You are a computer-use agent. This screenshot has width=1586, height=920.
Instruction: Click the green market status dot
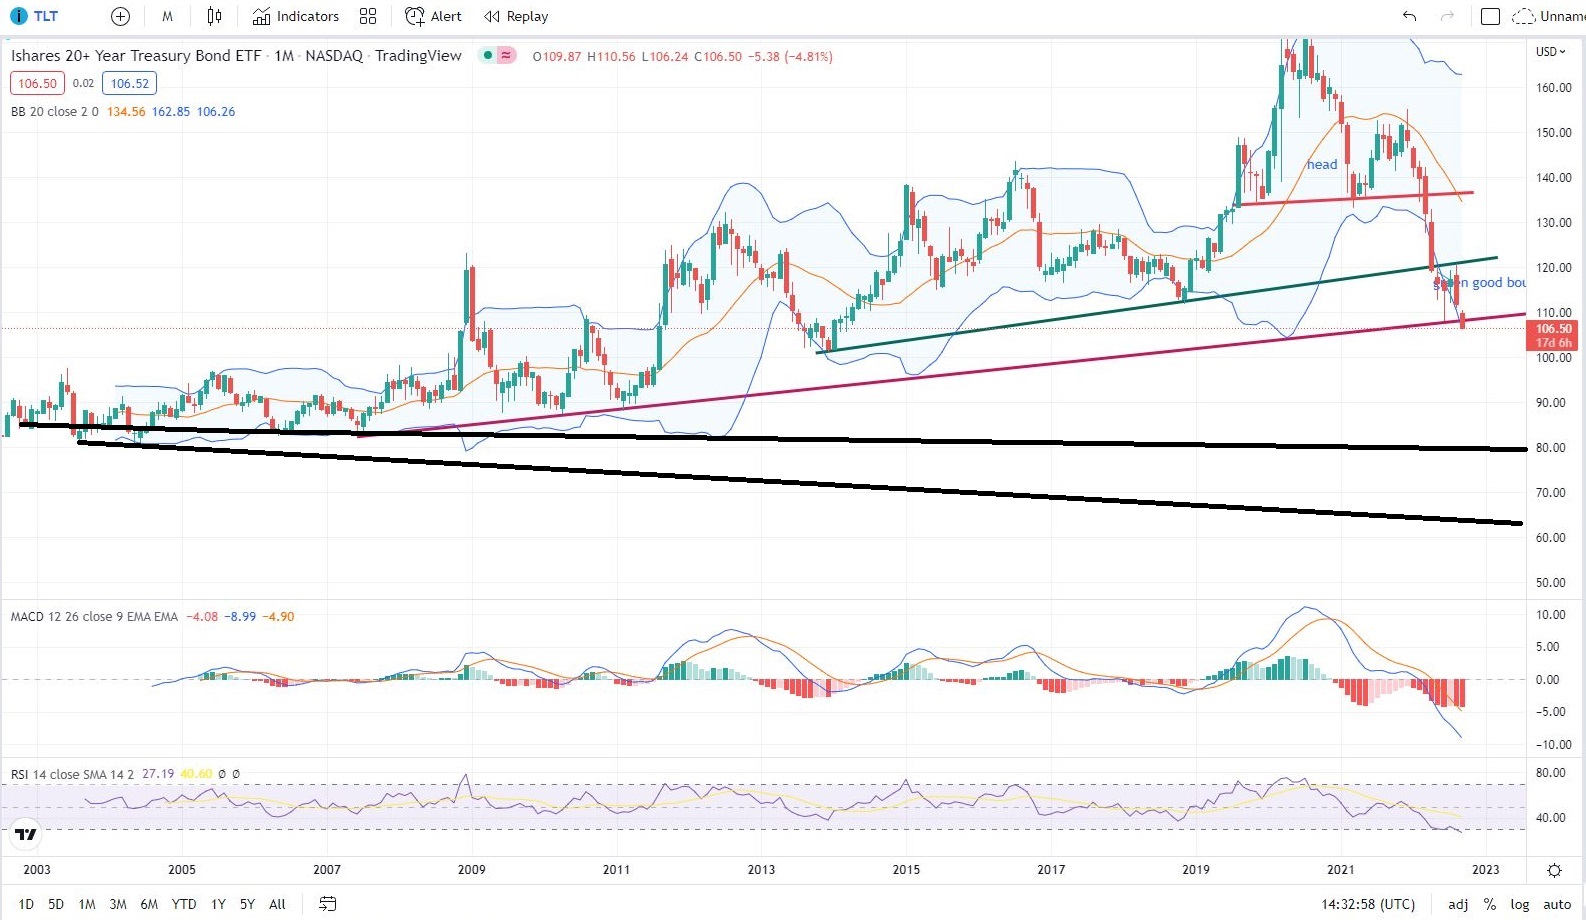(x=487, y=55)
